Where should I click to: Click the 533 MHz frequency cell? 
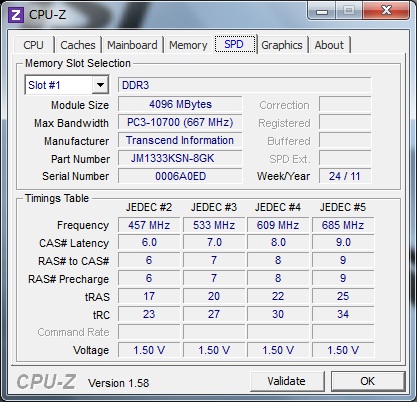point(214,225)
